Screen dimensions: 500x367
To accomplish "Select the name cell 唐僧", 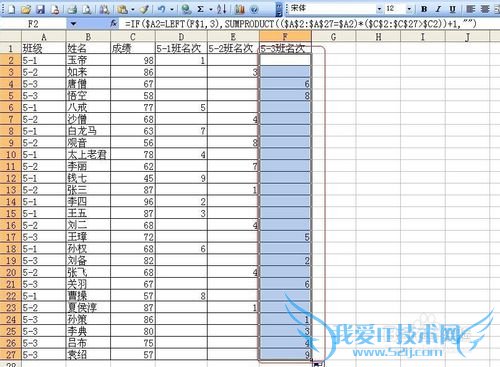I will point(88,84).
